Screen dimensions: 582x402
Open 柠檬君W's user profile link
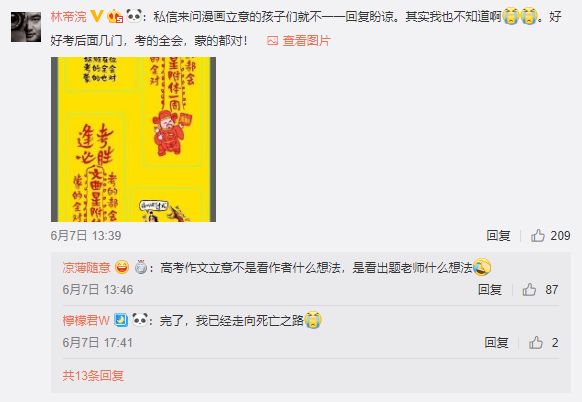[86, 320]
